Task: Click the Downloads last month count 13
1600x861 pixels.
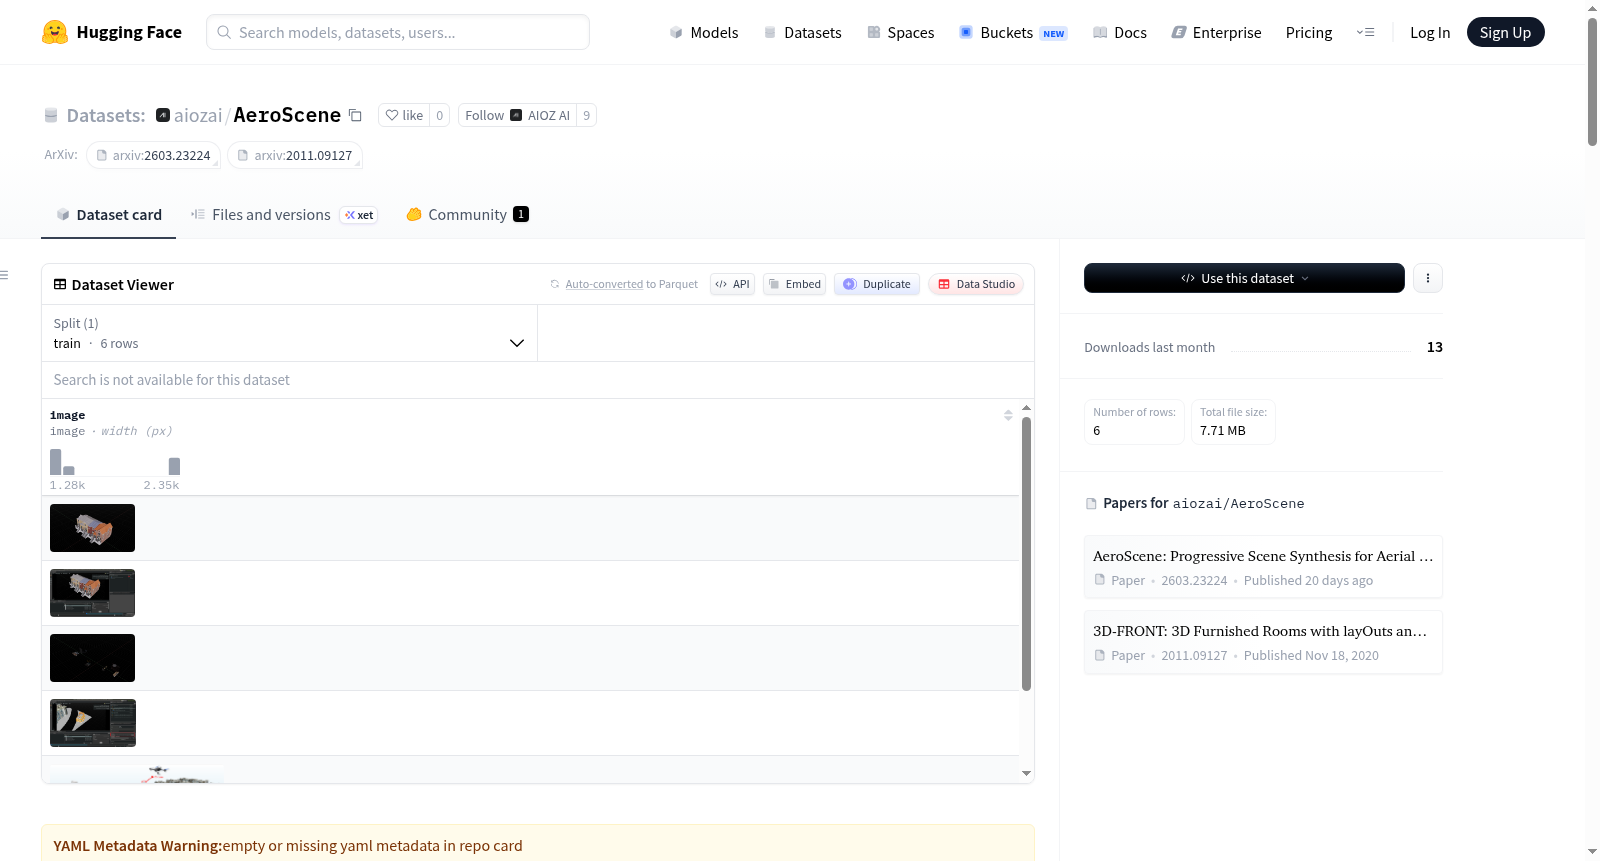Action: click(x=1435, y=347)
